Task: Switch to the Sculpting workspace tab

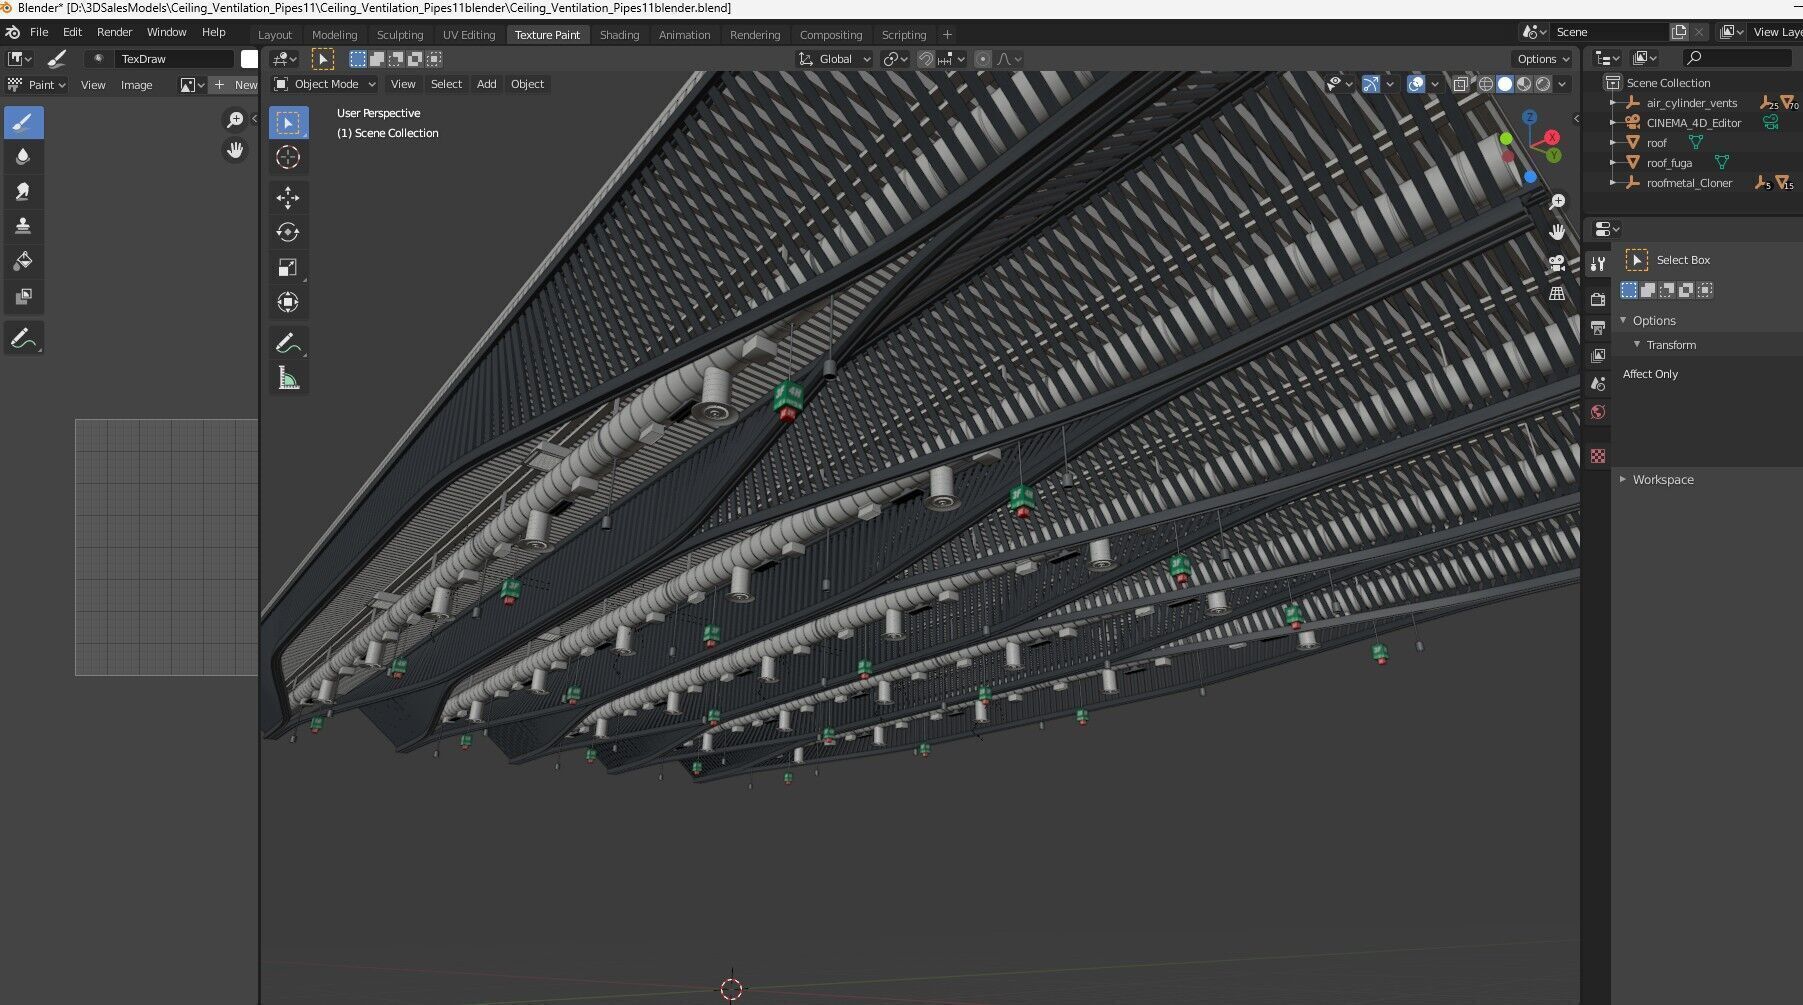Action: click(x=400, y=35)
